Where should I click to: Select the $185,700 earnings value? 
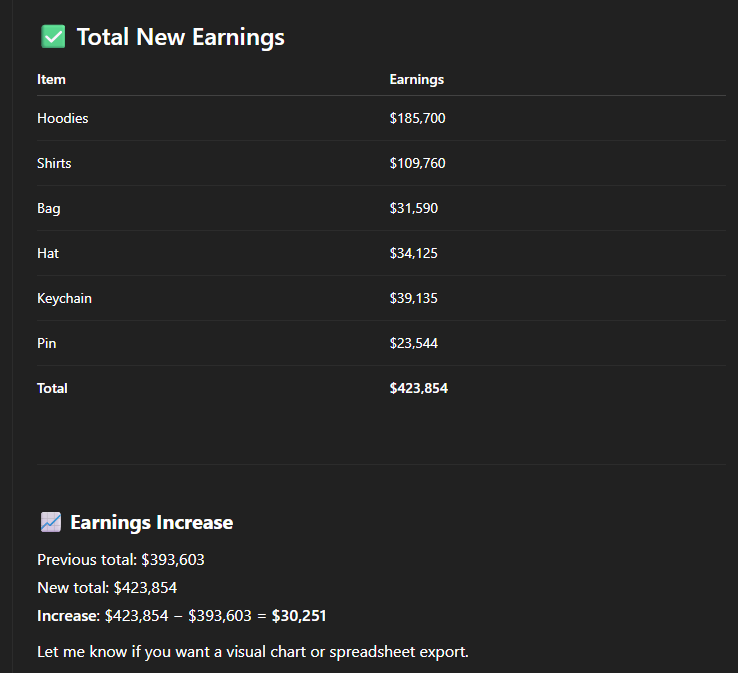point(417,118)
